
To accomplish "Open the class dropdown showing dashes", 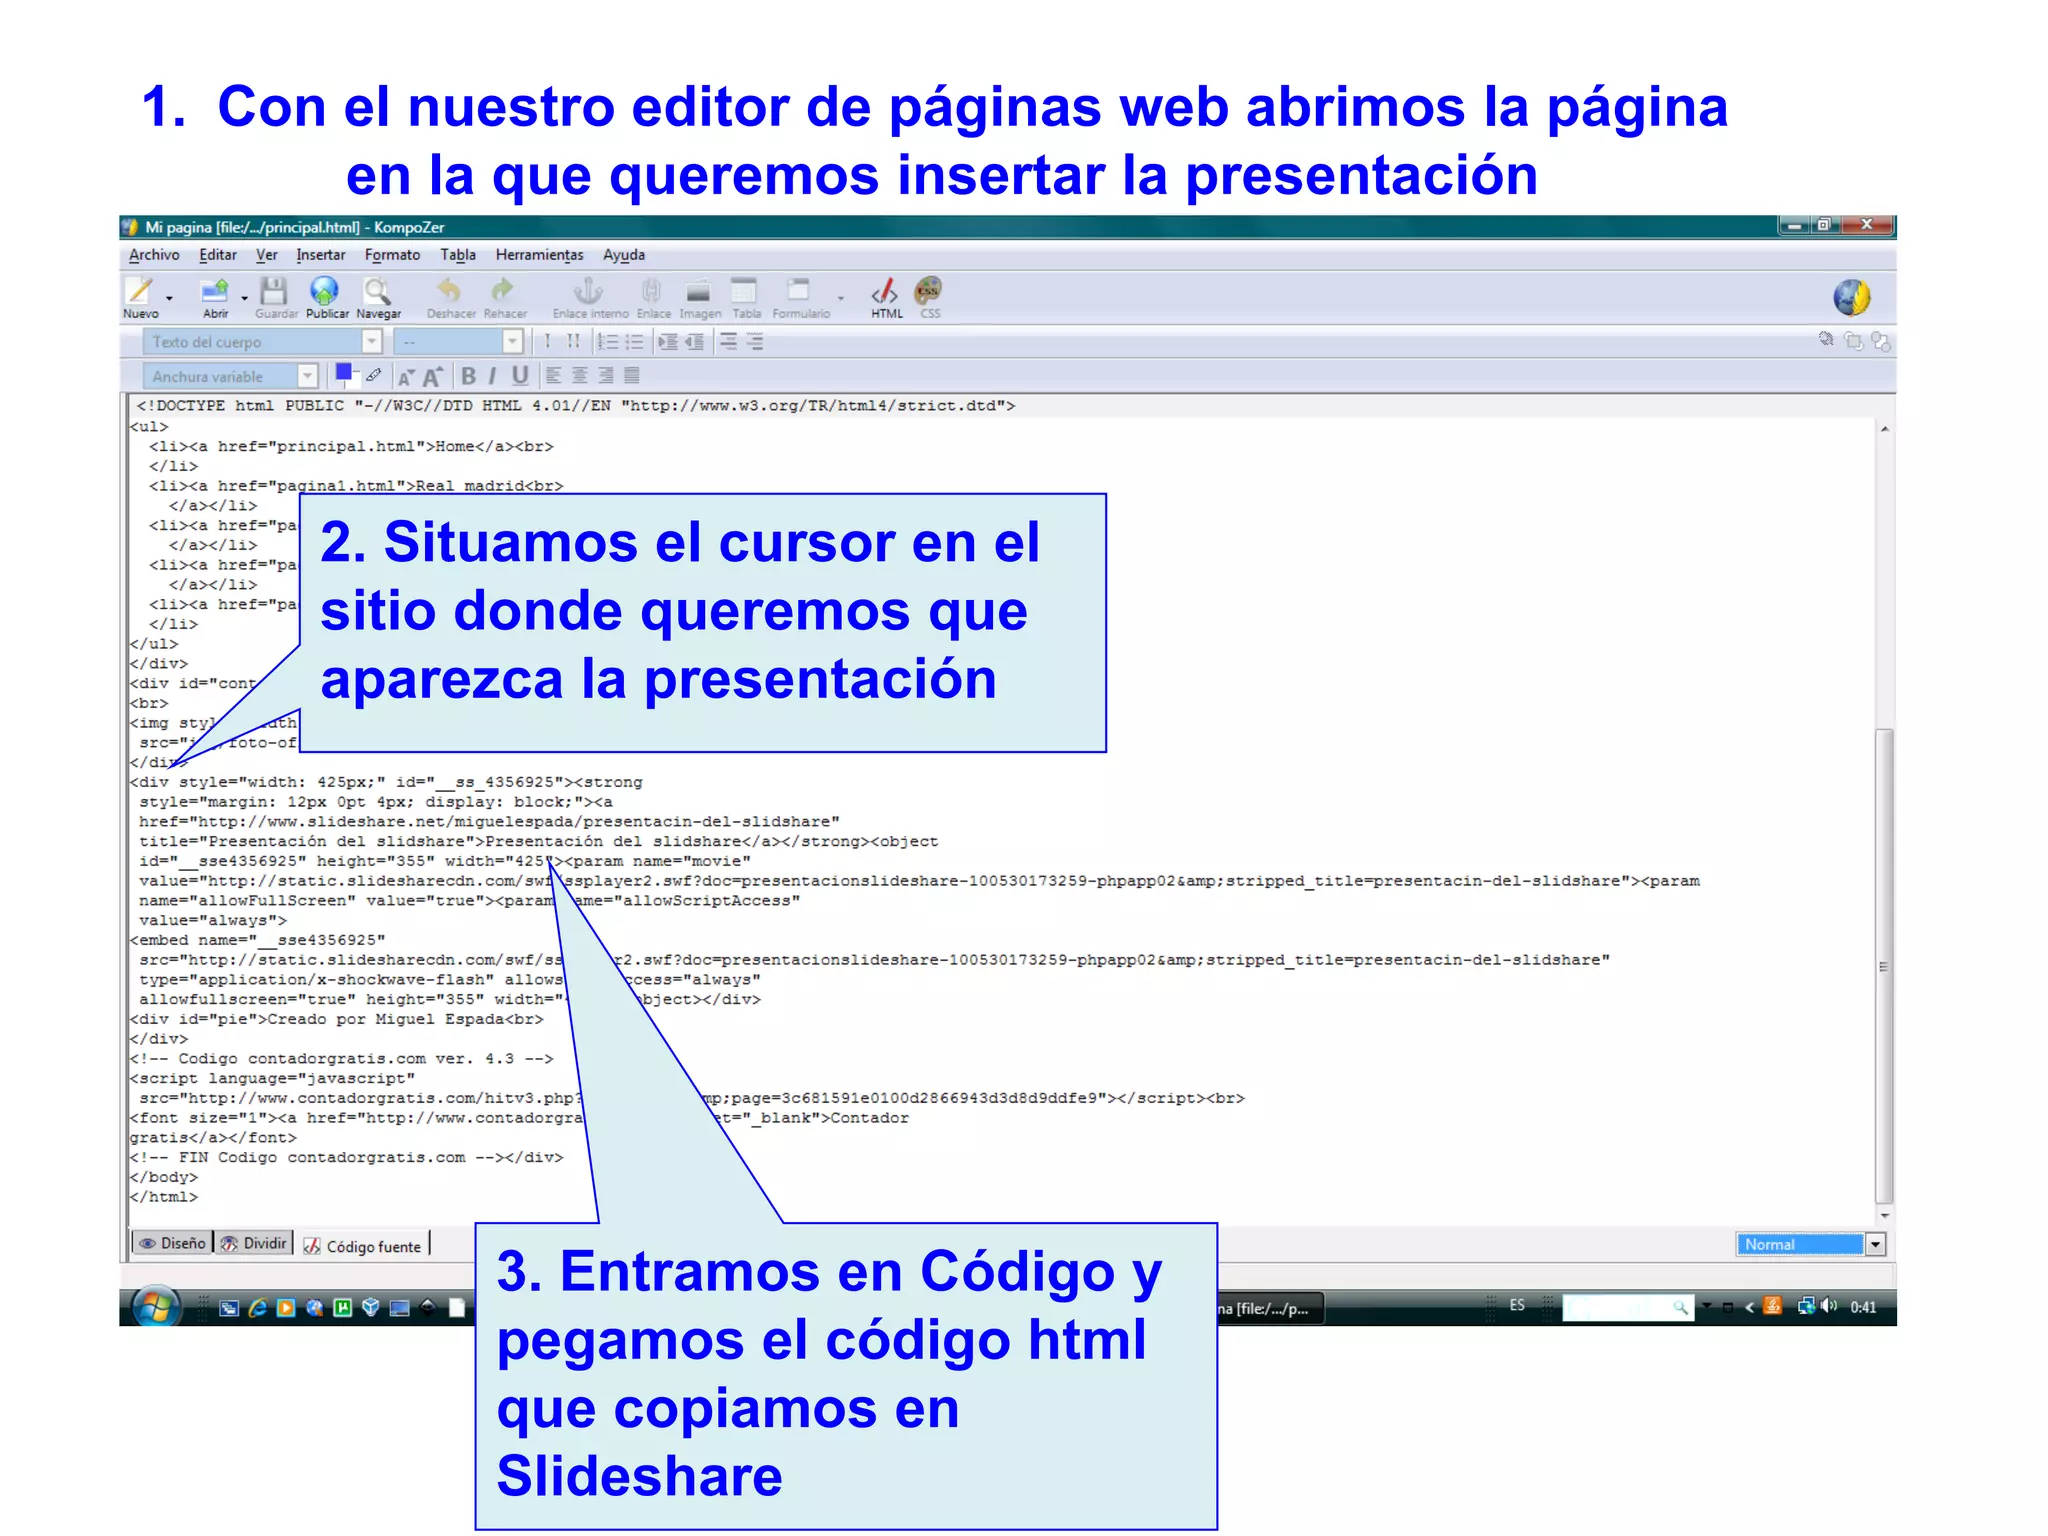I will pos(458,342).
